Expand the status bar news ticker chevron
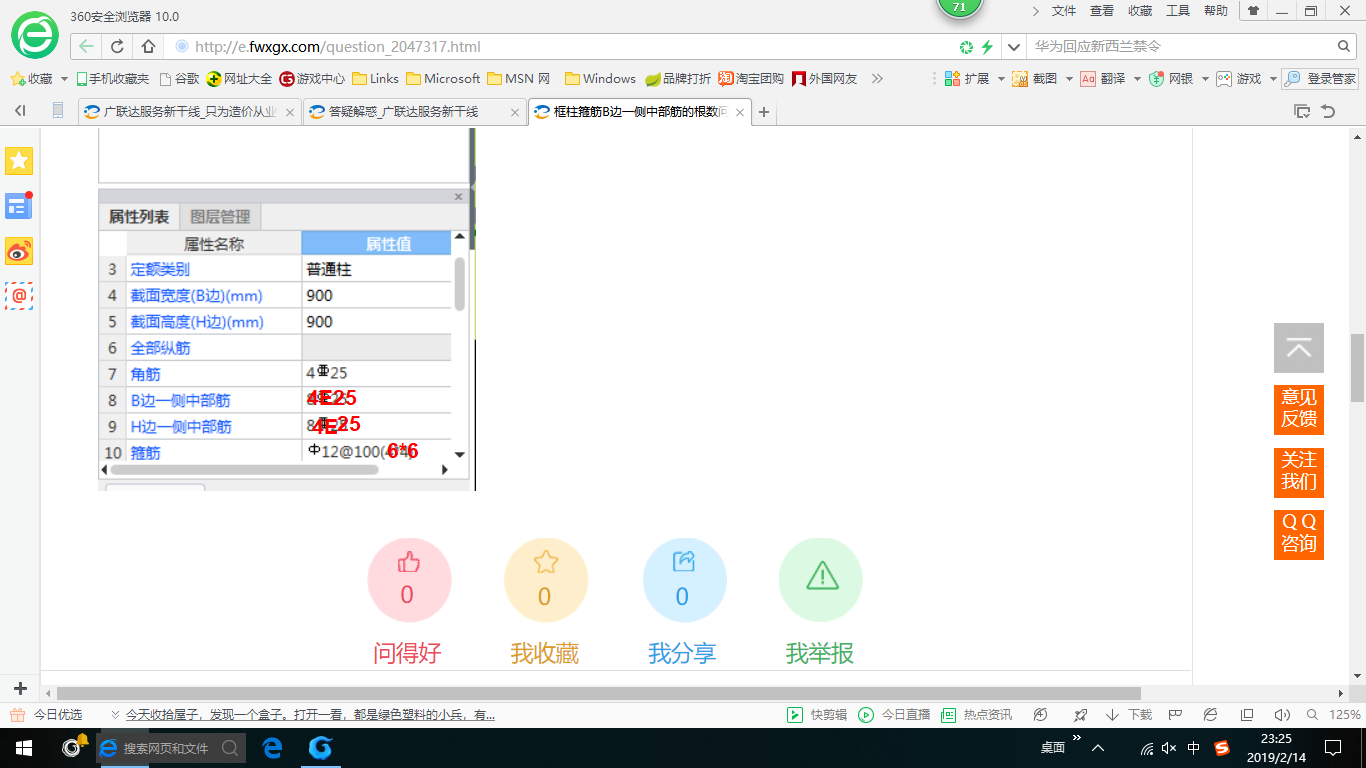 tap(116, 715)
